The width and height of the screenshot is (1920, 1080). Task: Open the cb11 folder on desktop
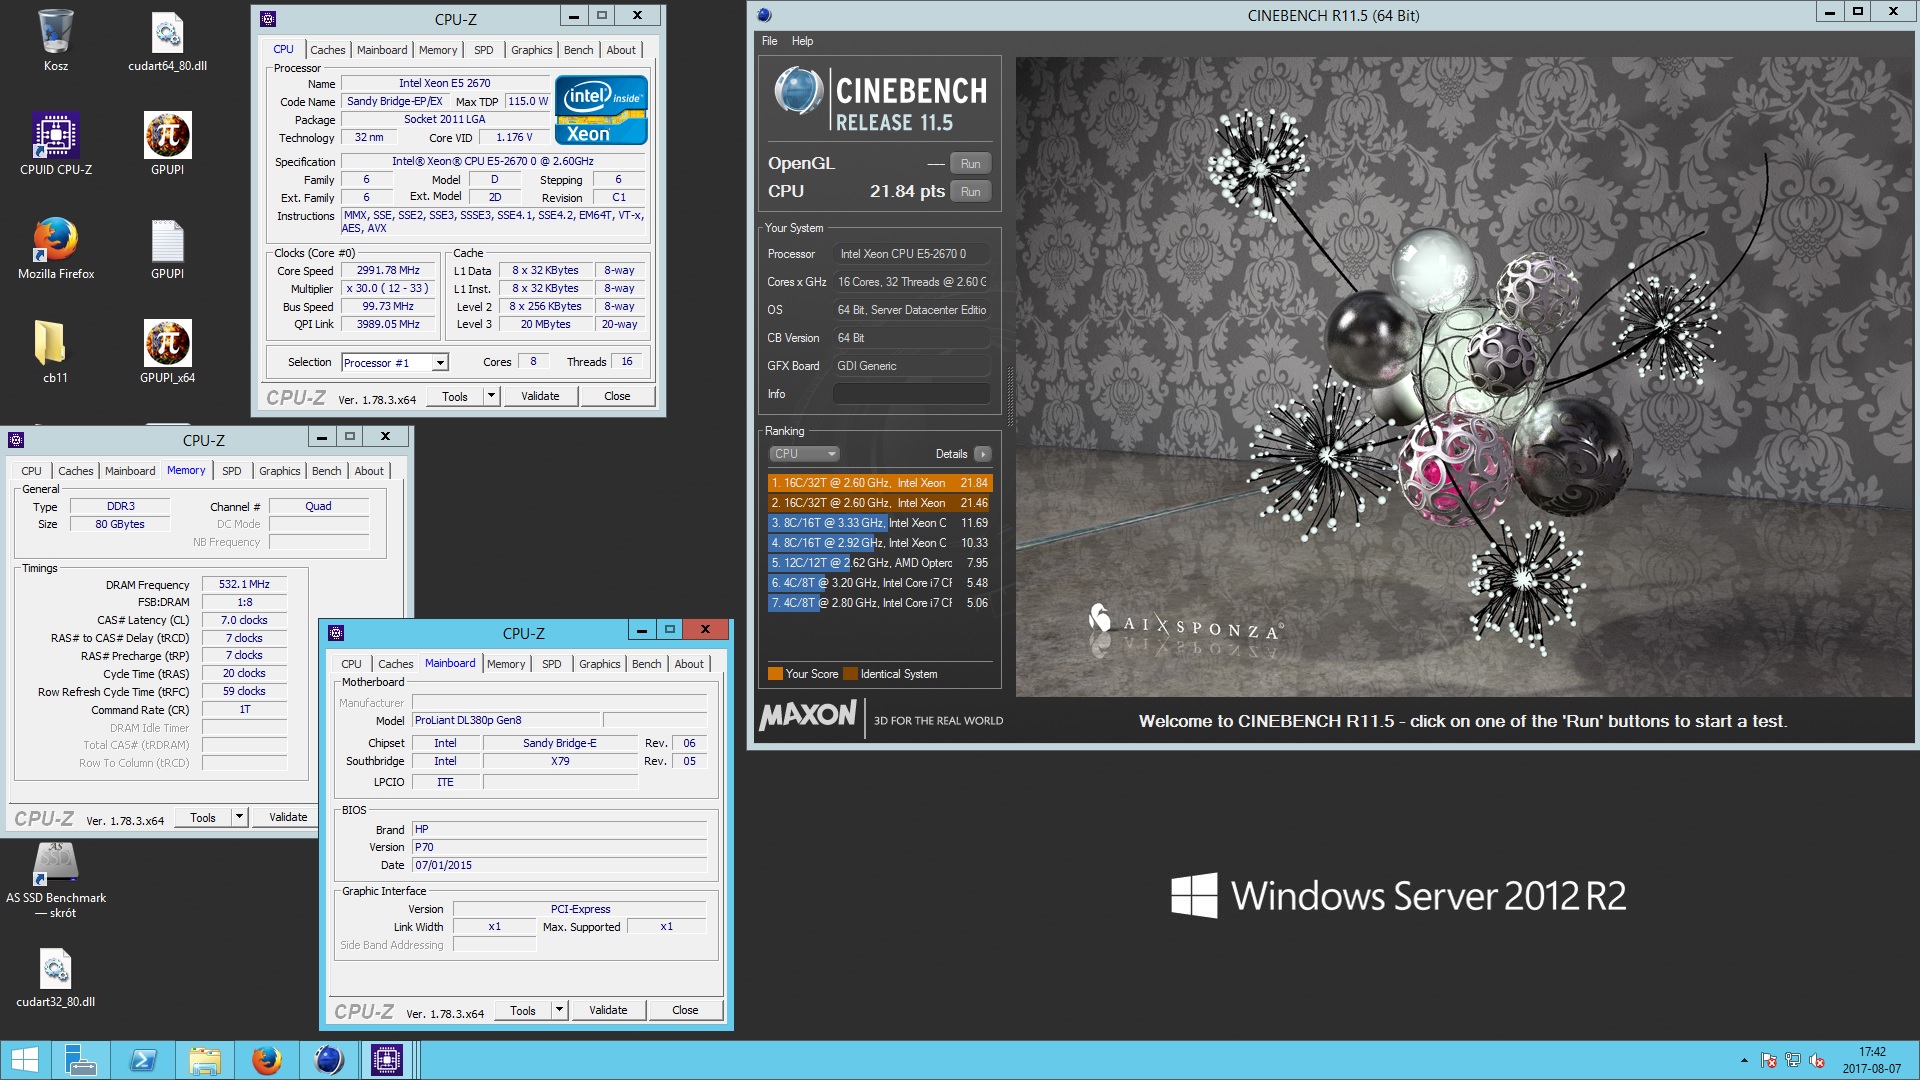click(x=50, y=352)
